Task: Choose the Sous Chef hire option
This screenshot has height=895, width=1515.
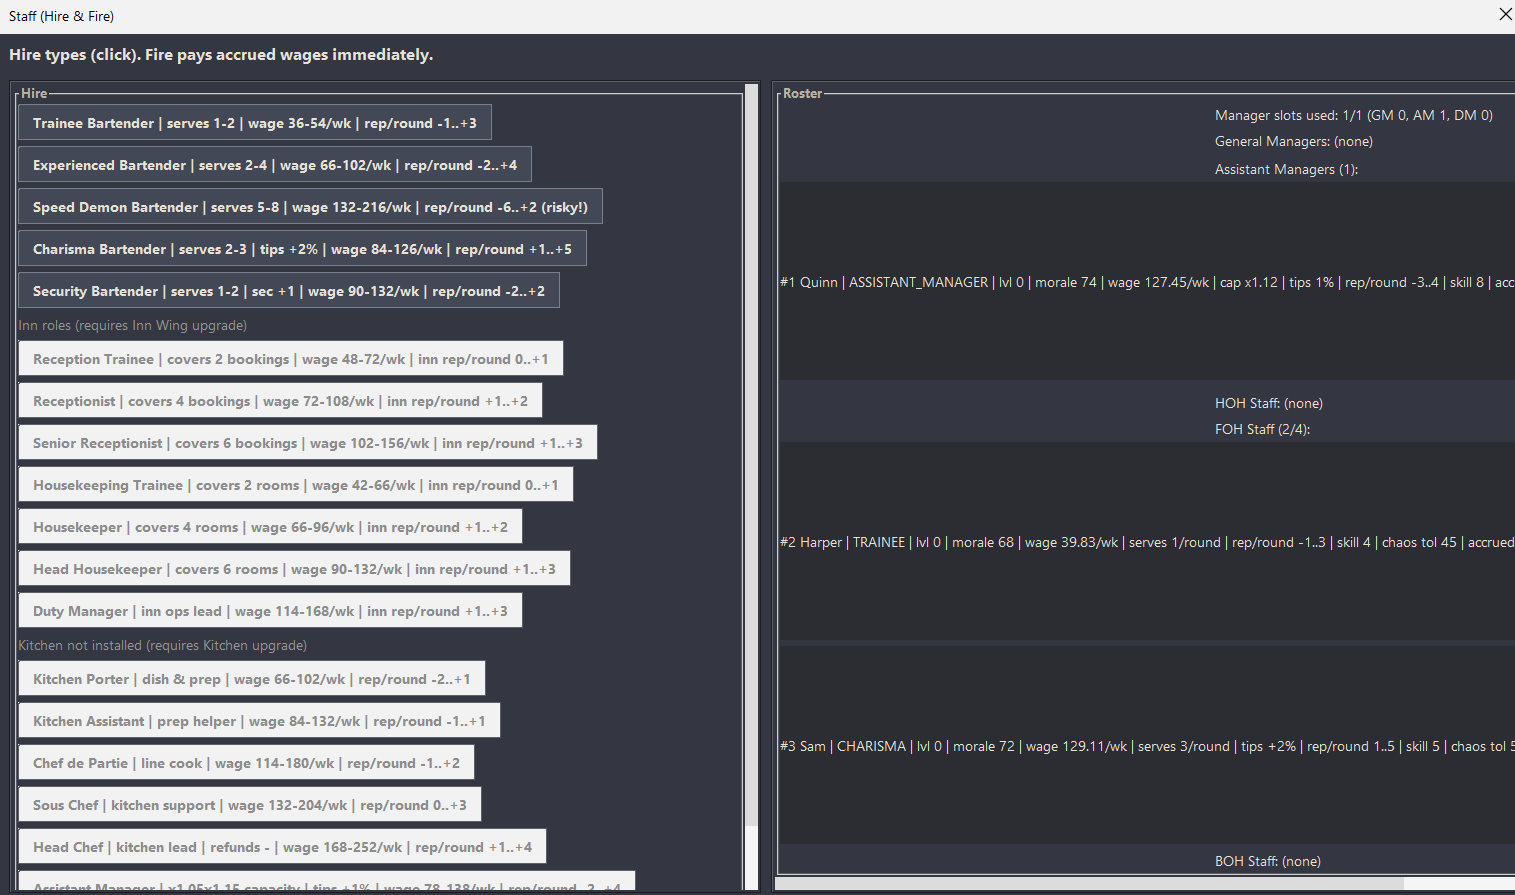Action: (249, 805)
